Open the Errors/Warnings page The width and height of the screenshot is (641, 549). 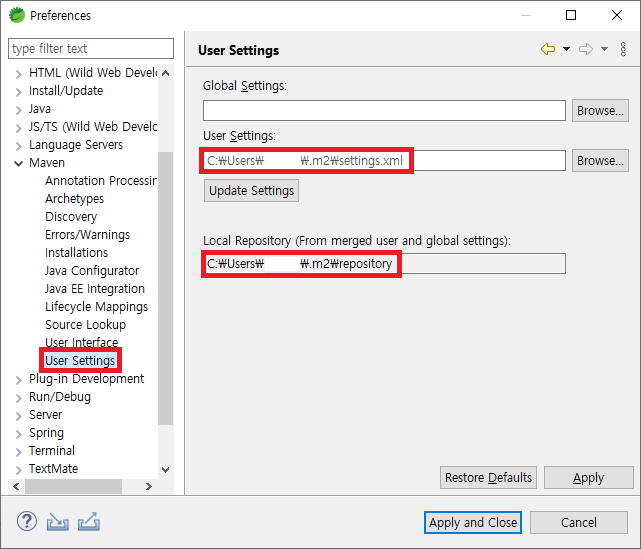(87, 235)
